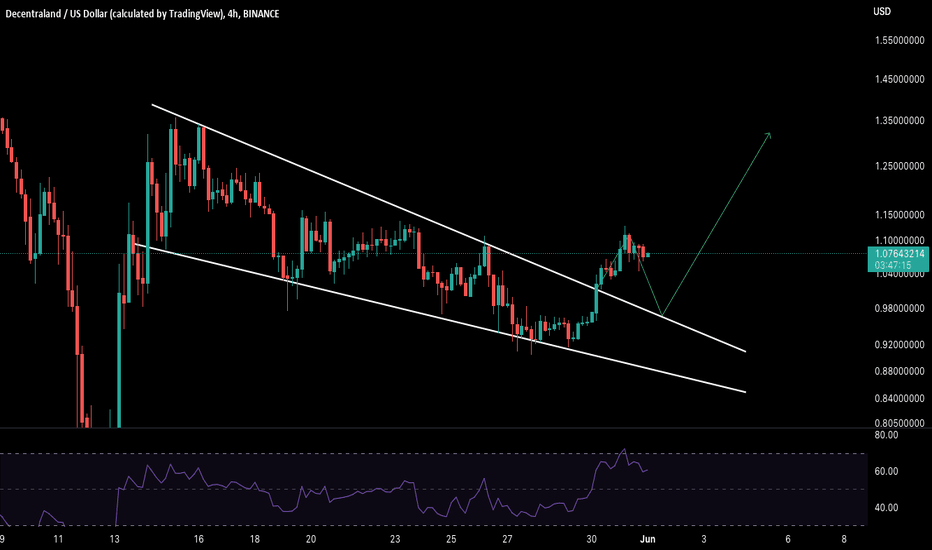
Task: Click date label 23 on time axis
Action: (x=395, y=539)
